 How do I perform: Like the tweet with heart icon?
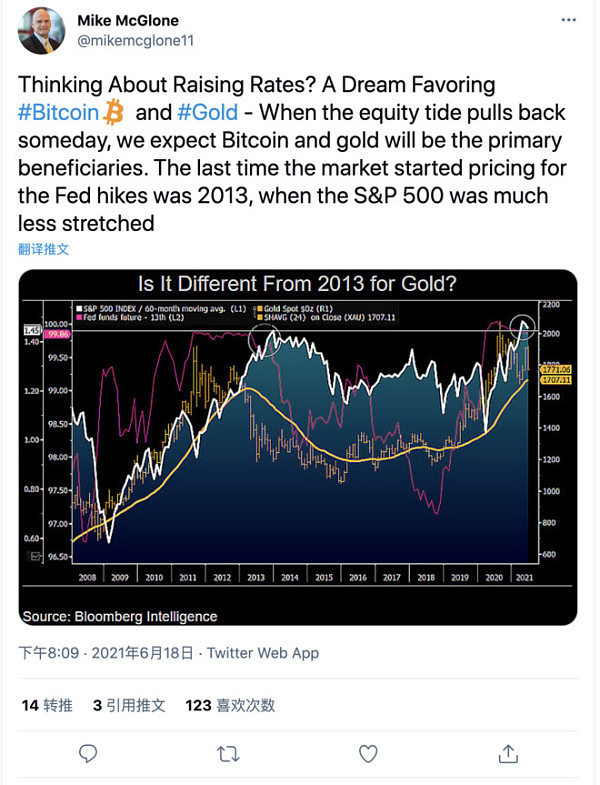click(368, 753)
